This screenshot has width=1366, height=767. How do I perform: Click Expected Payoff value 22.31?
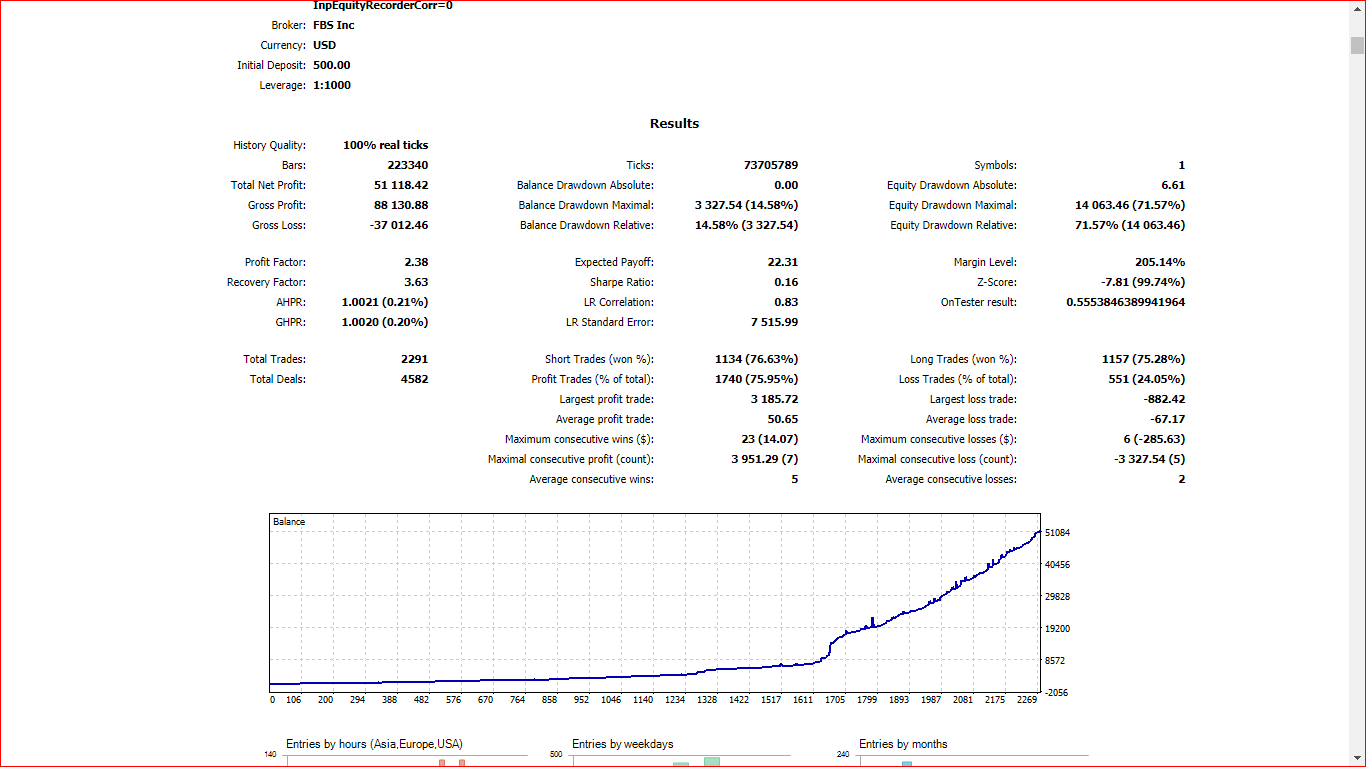[x=783, y=262]
